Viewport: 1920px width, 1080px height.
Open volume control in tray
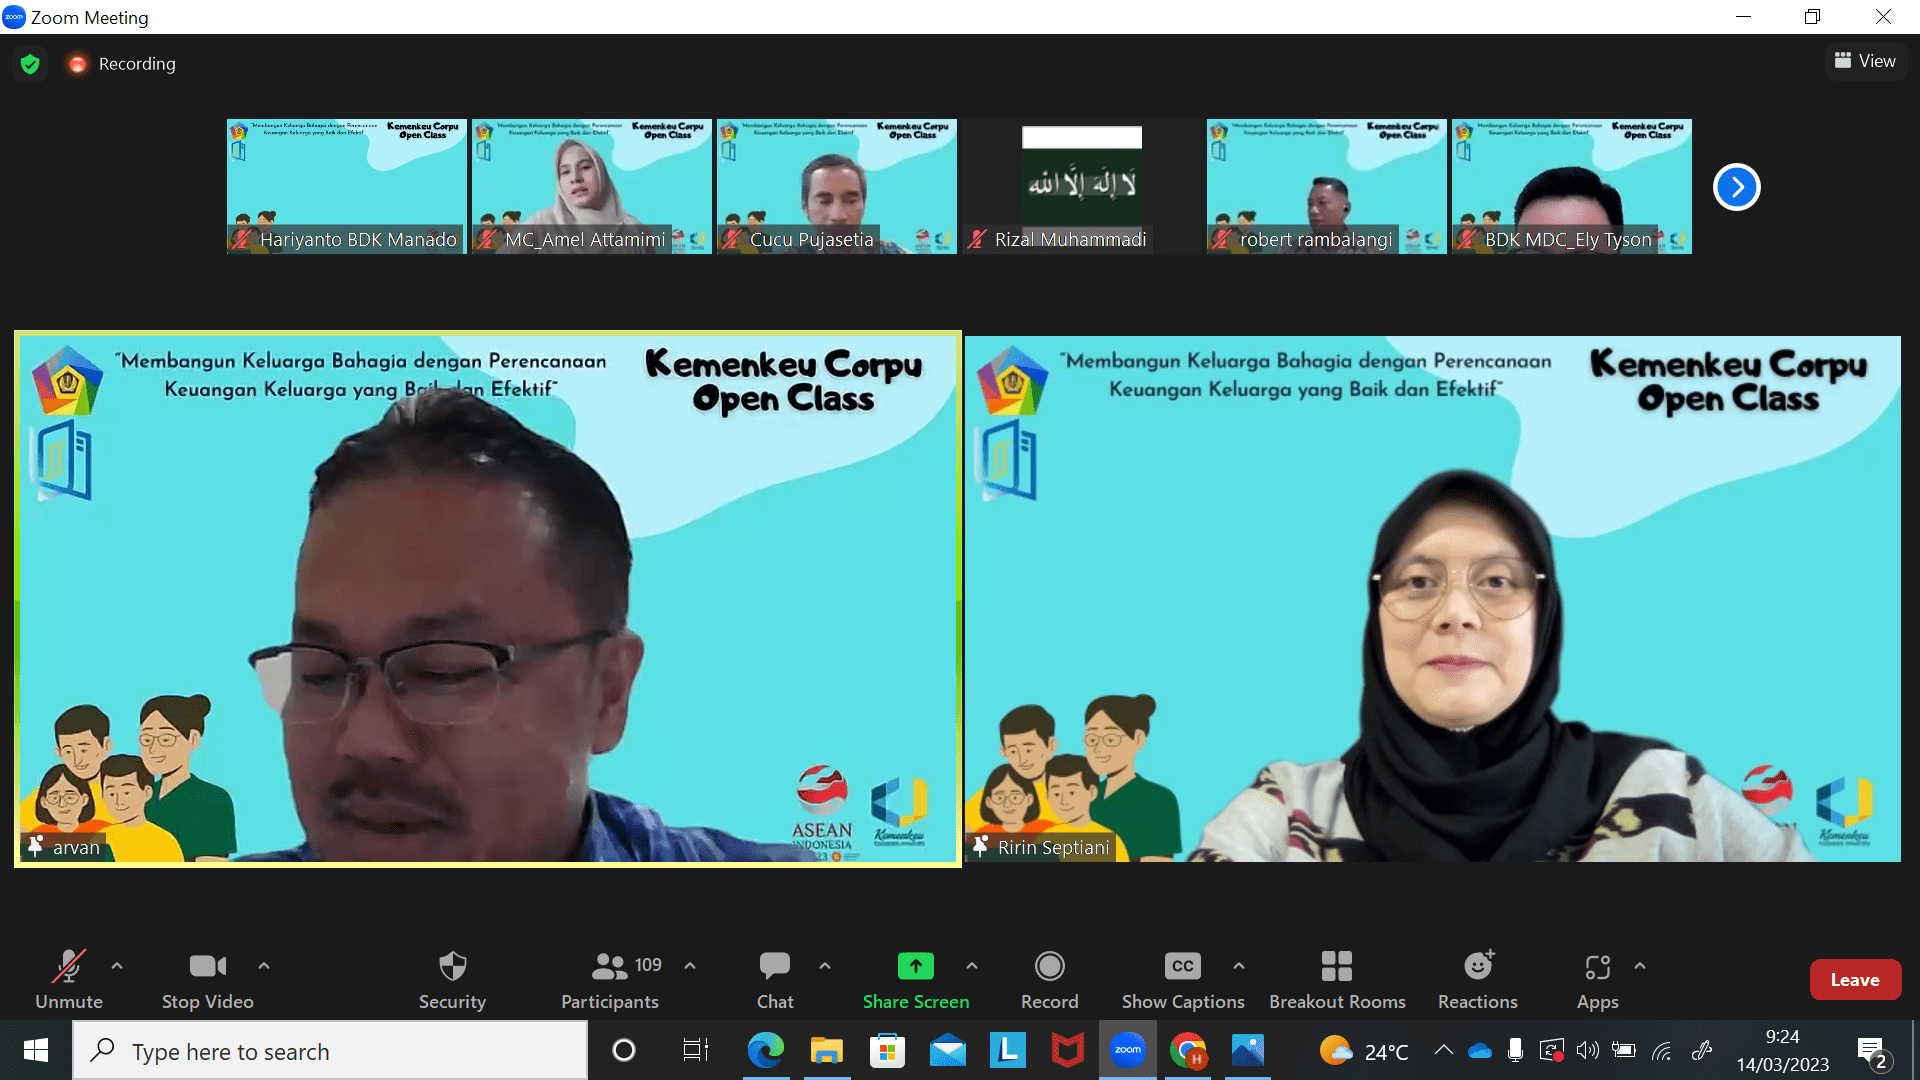(1587, 1050)
